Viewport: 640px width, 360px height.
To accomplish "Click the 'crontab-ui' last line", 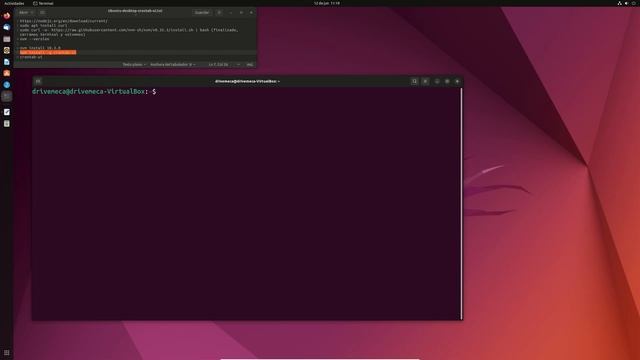I will (31, 57).
